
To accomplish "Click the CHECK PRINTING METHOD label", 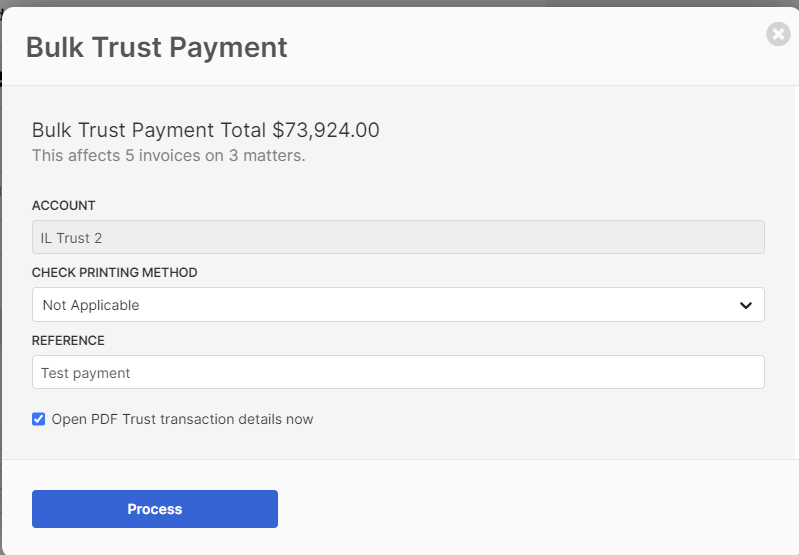I will 115,273.
